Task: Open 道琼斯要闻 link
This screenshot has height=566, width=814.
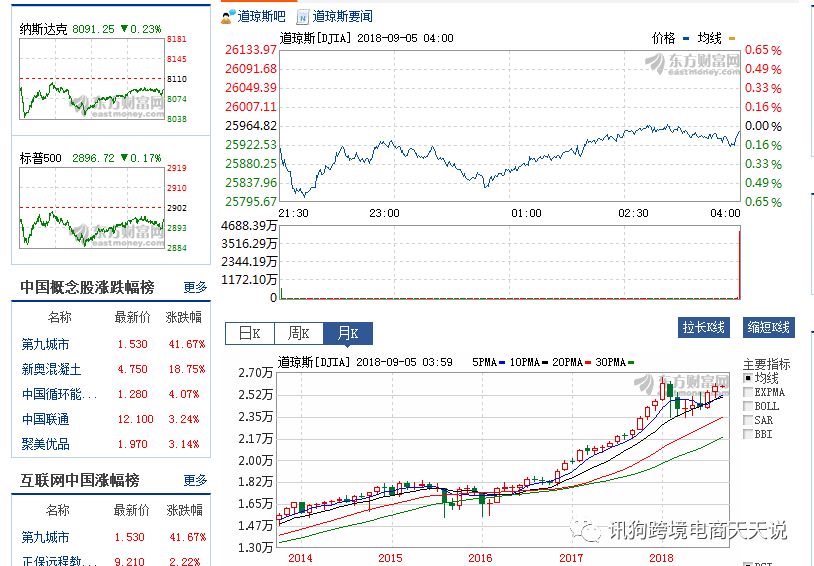Action: 343,17
